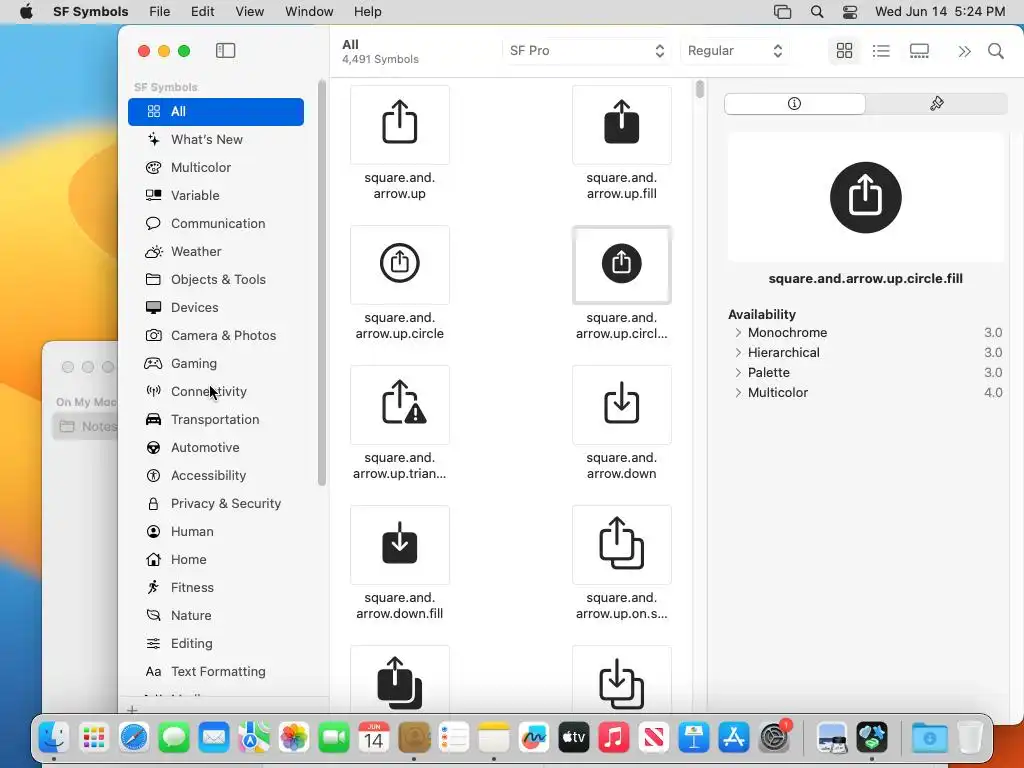Open Privacy & Security category
The width and height of the screenshot is (1024, 768).
coord(216,504)
